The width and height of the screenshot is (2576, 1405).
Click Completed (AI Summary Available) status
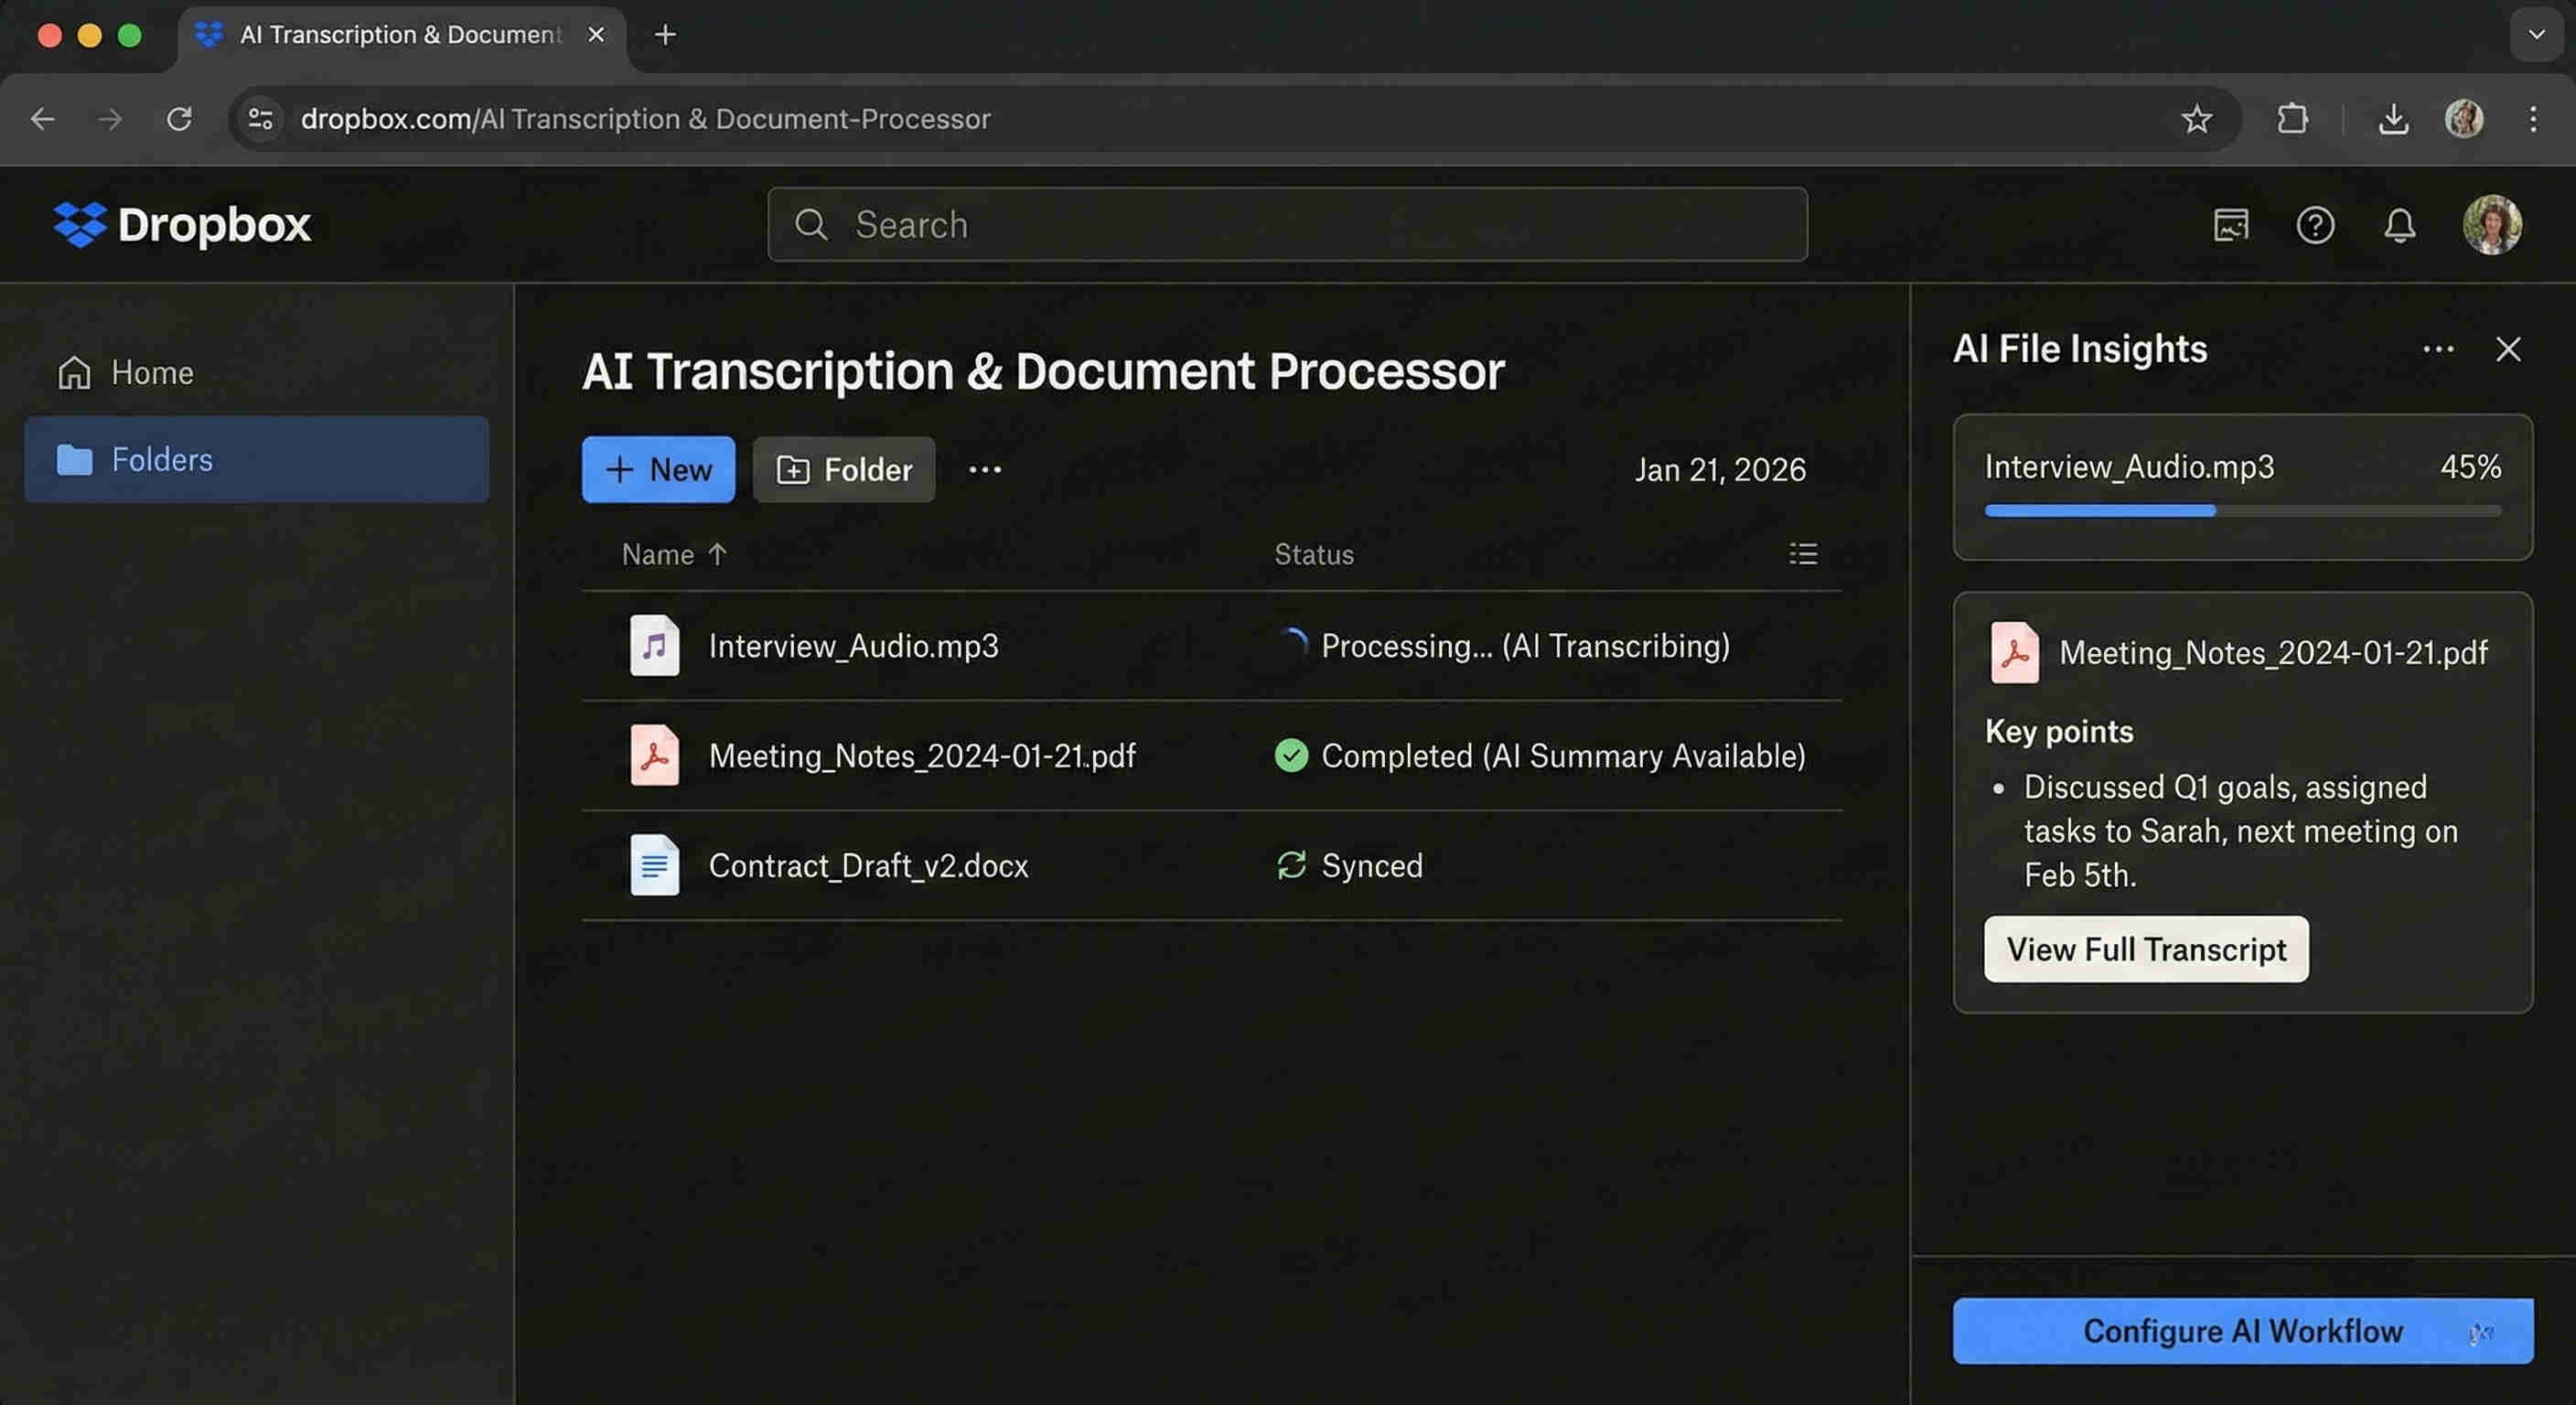[1563, 756]
